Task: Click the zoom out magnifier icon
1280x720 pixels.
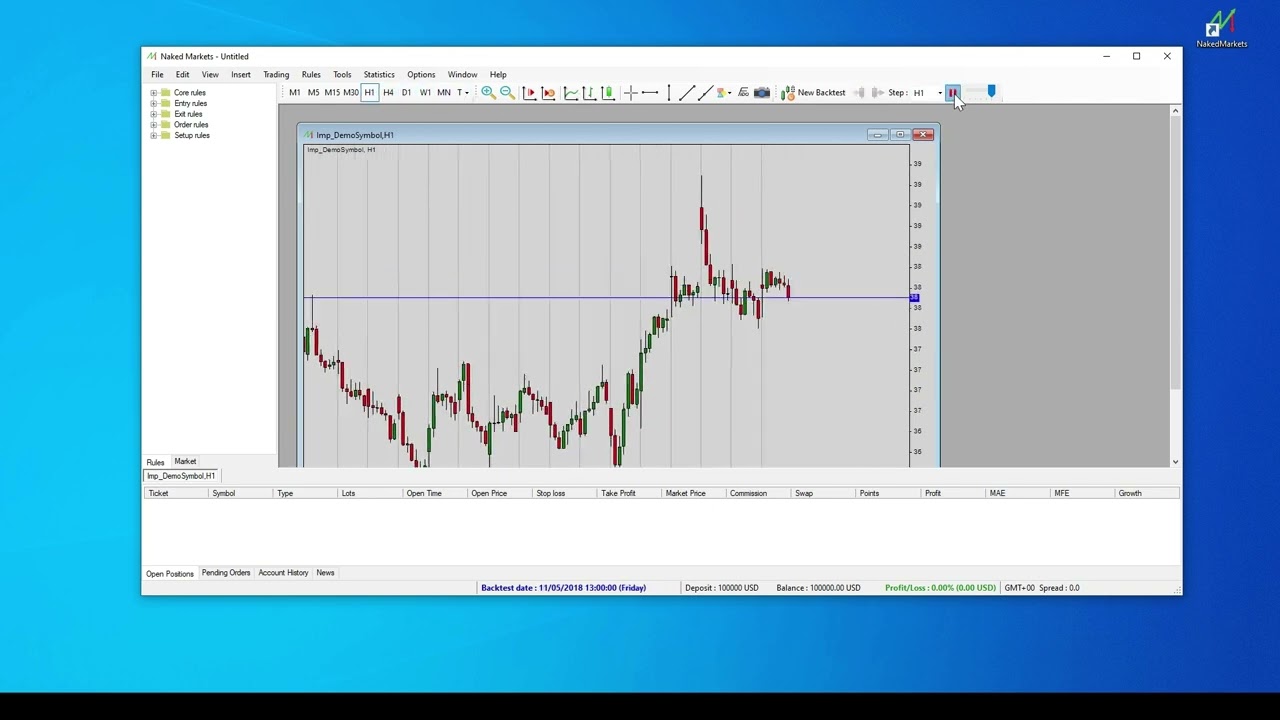Action: tap(507, 92)
